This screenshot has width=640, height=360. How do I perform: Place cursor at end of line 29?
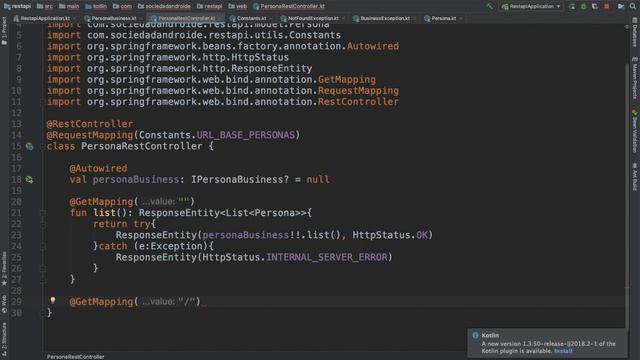[202, 302]
